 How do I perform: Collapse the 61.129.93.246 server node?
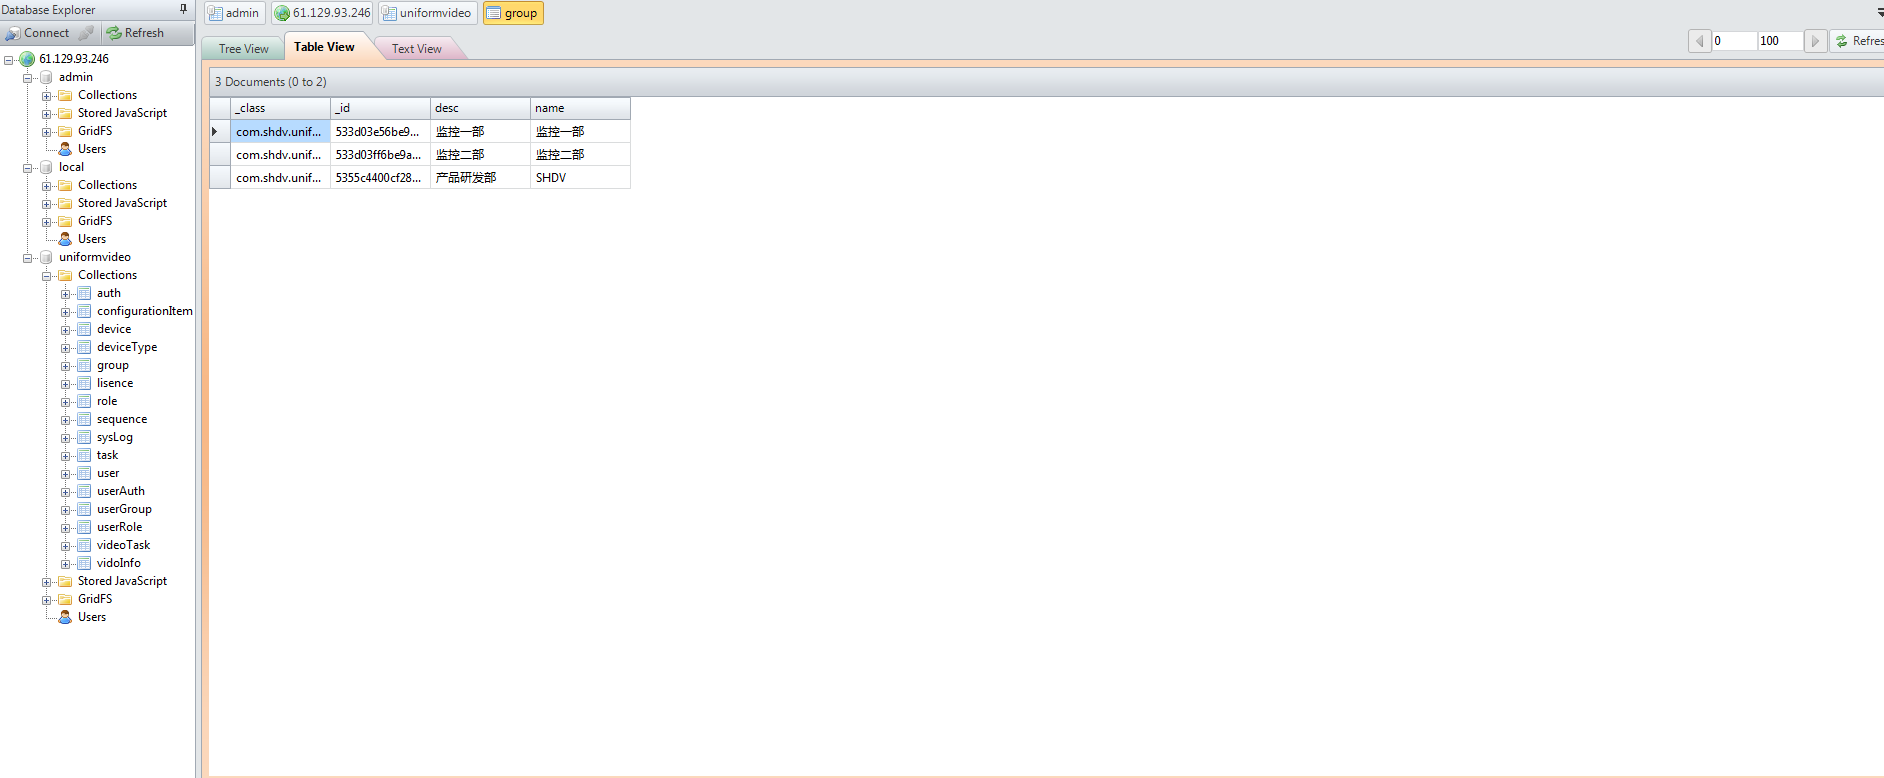click(8, 60)
